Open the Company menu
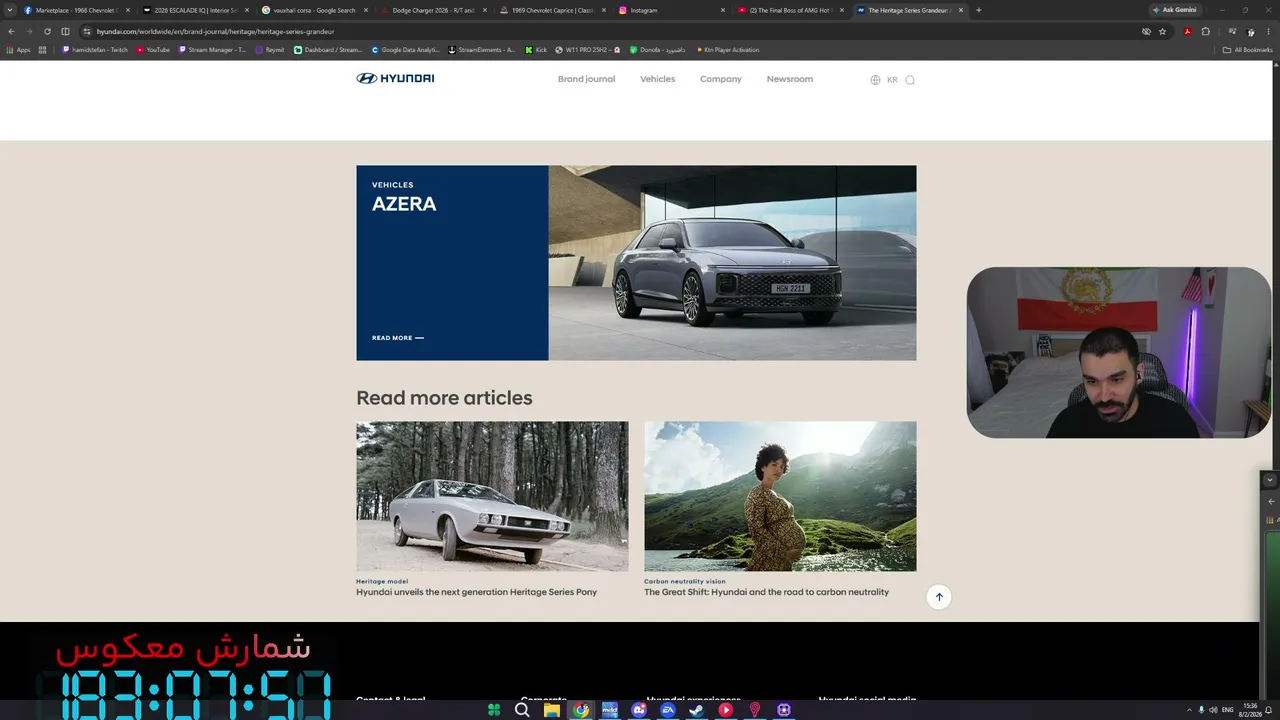1280x720 pixels. pos(721,79)
